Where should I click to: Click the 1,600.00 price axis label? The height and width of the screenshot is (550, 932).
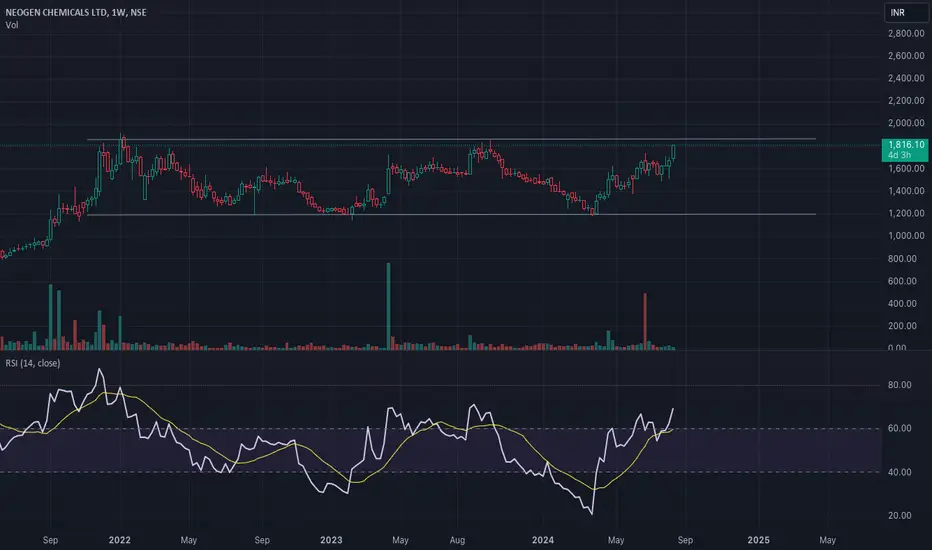pos(906,169)
